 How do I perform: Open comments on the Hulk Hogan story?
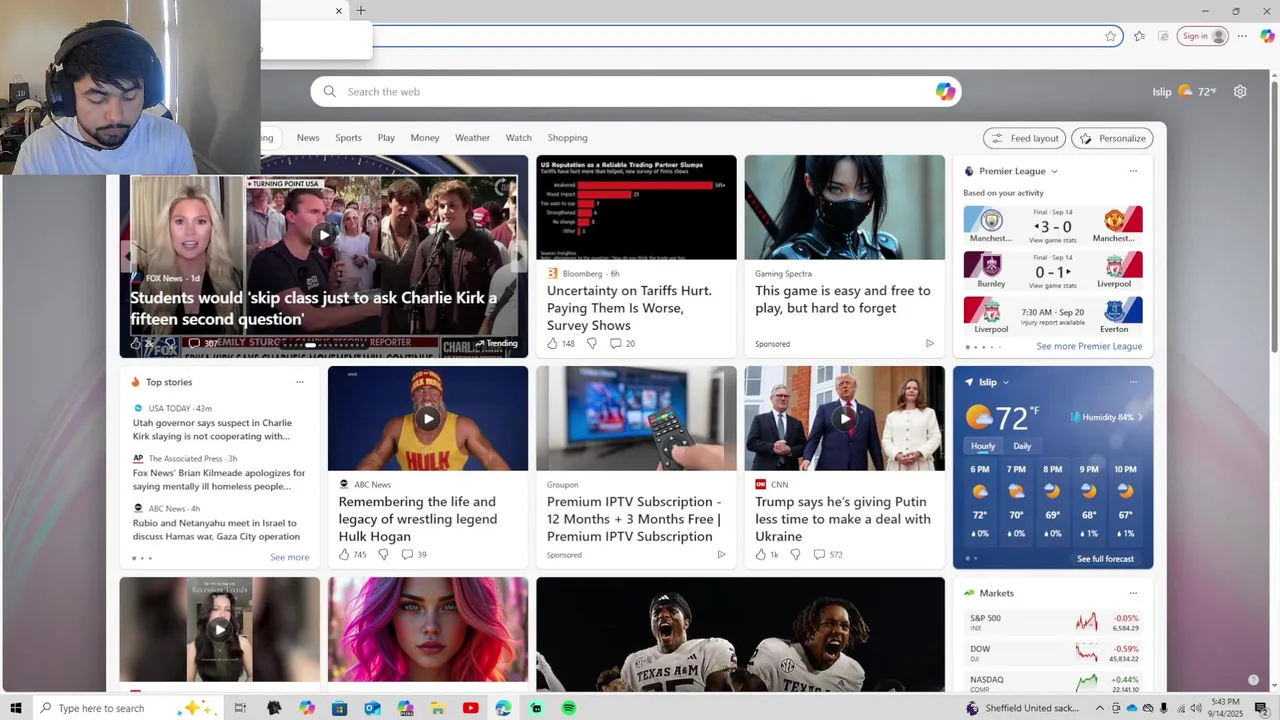click(414, 554)
